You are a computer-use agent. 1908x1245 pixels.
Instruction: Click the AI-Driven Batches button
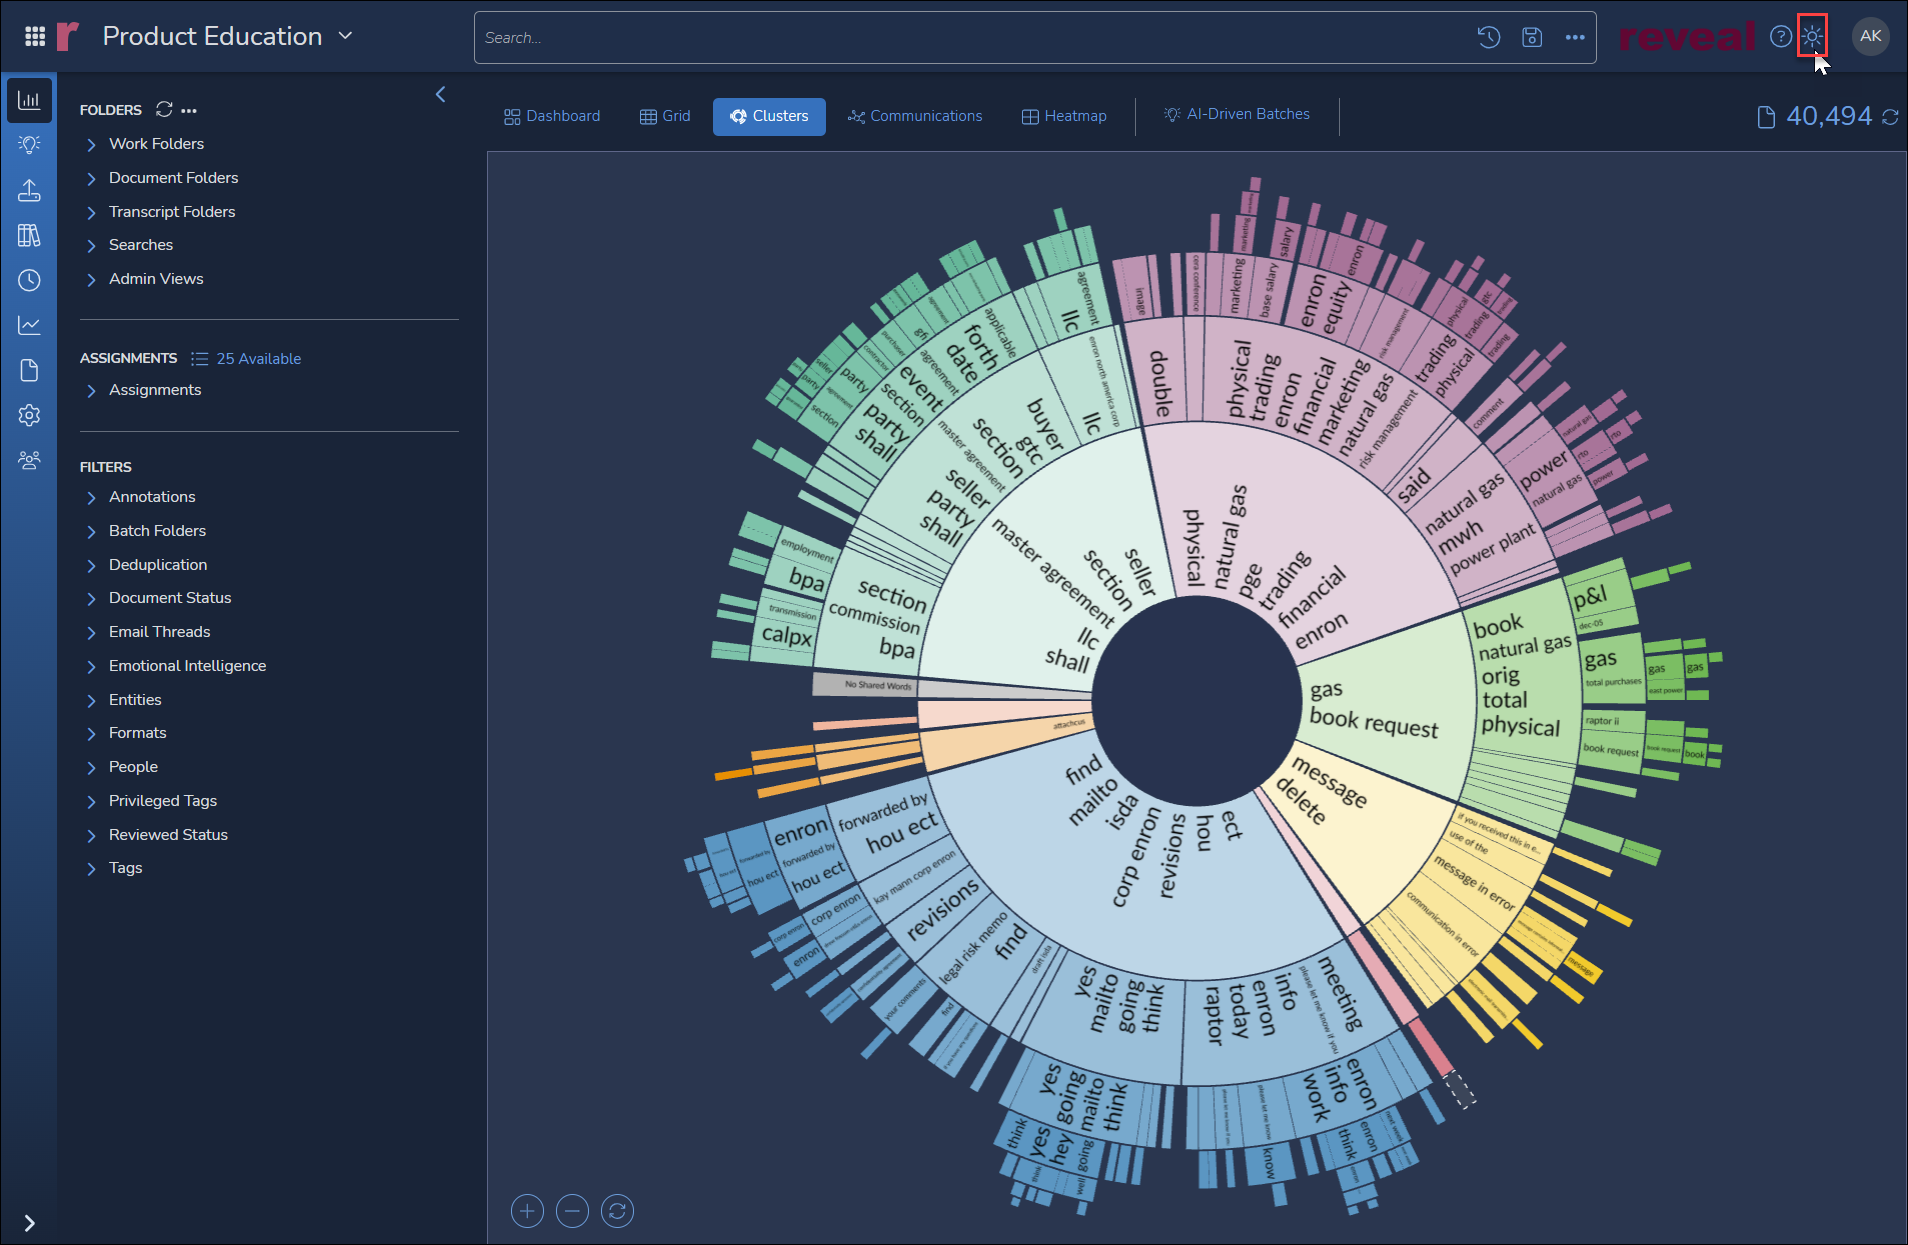coord(1237,114)
